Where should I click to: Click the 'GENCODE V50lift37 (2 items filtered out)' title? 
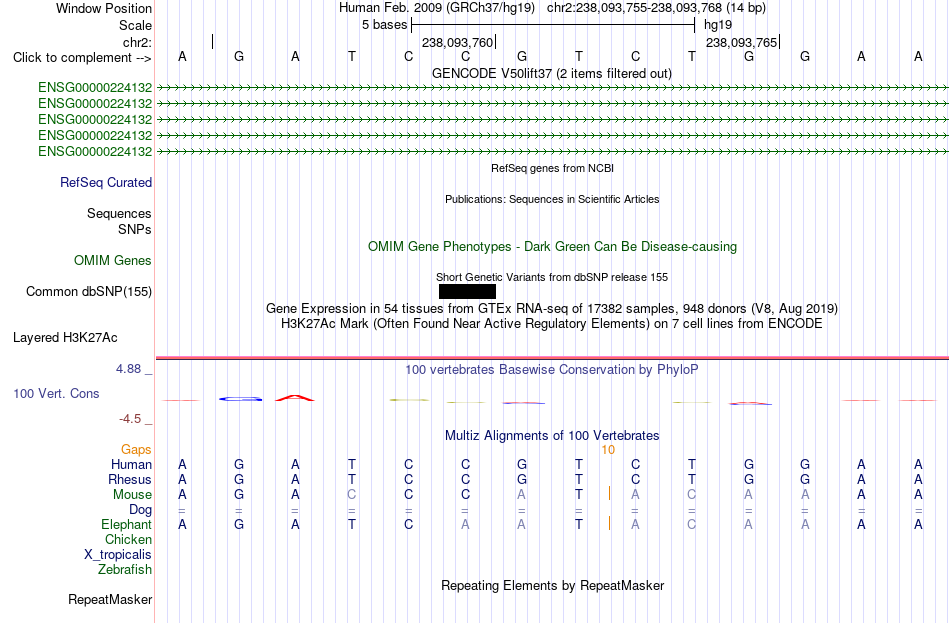tap(552, 73)
